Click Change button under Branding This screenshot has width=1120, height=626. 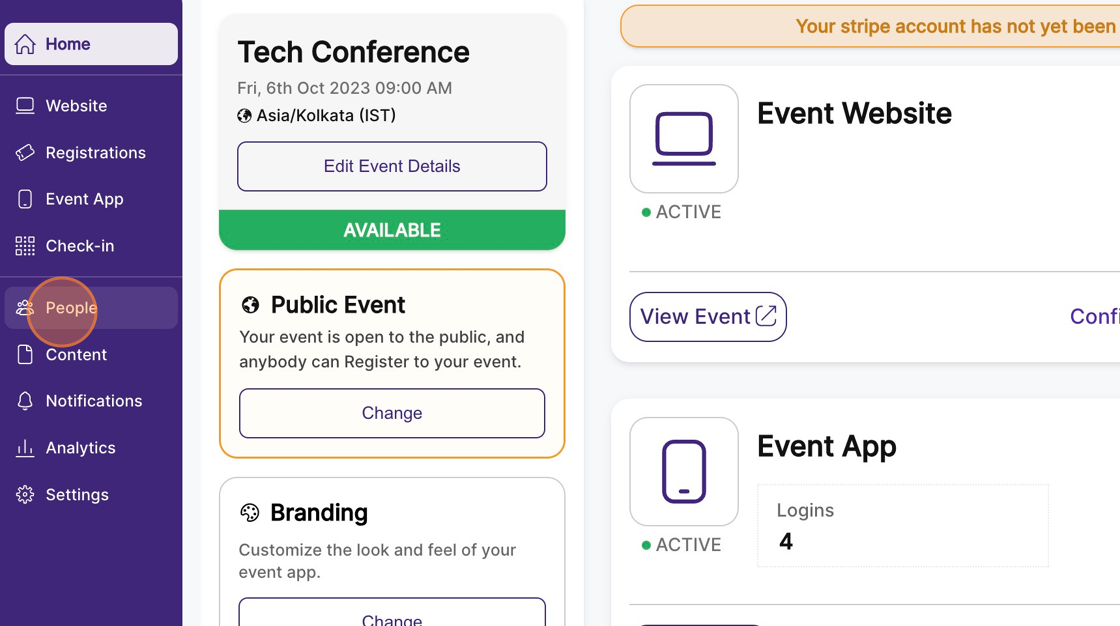click(x=392, y=615)
